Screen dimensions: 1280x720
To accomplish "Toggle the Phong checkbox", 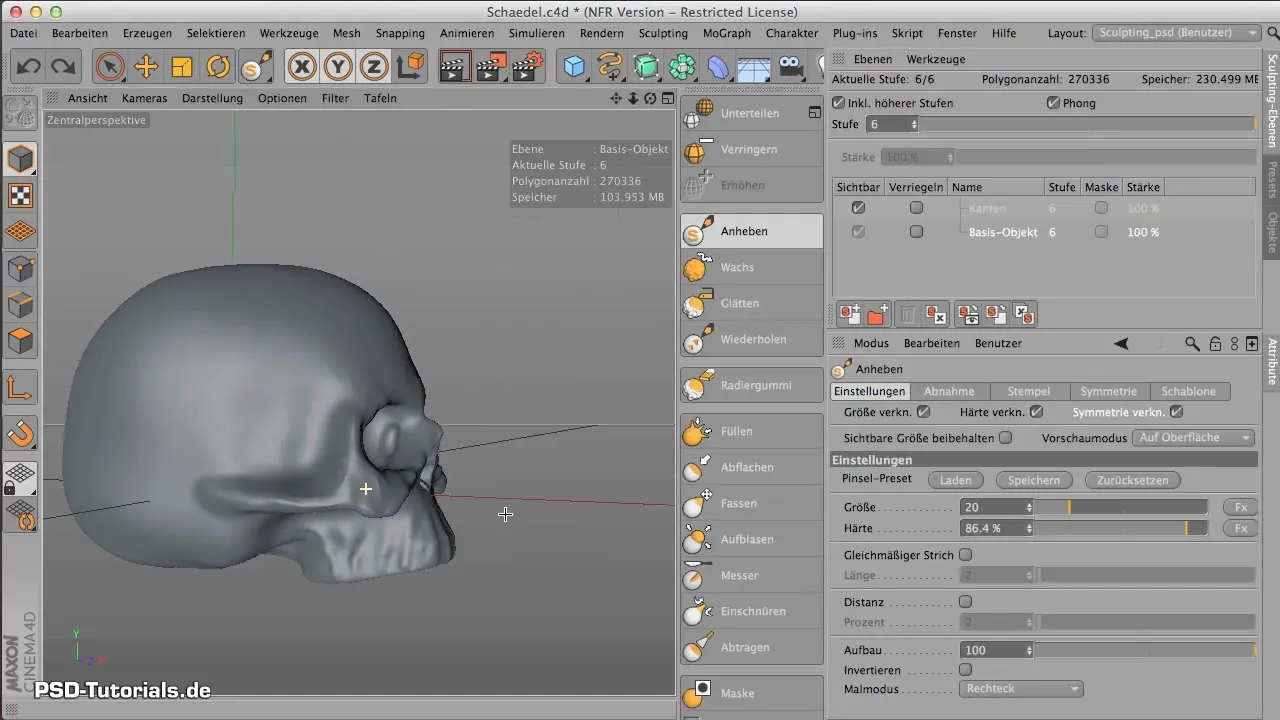I will tap(1053, 103).
